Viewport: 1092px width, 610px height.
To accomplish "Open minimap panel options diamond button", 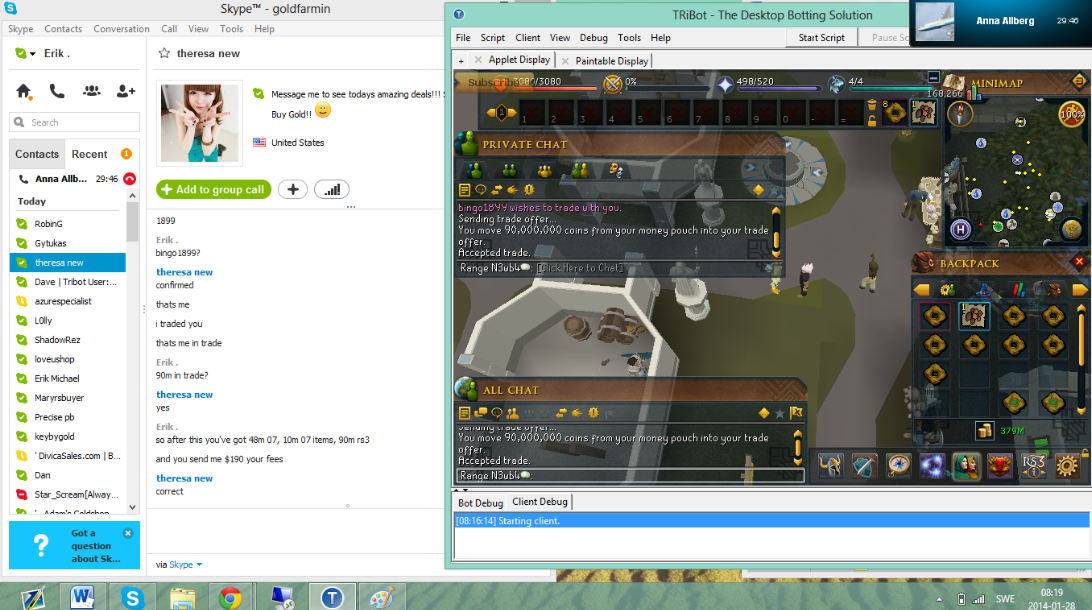I will click(x=1079, y=81).
